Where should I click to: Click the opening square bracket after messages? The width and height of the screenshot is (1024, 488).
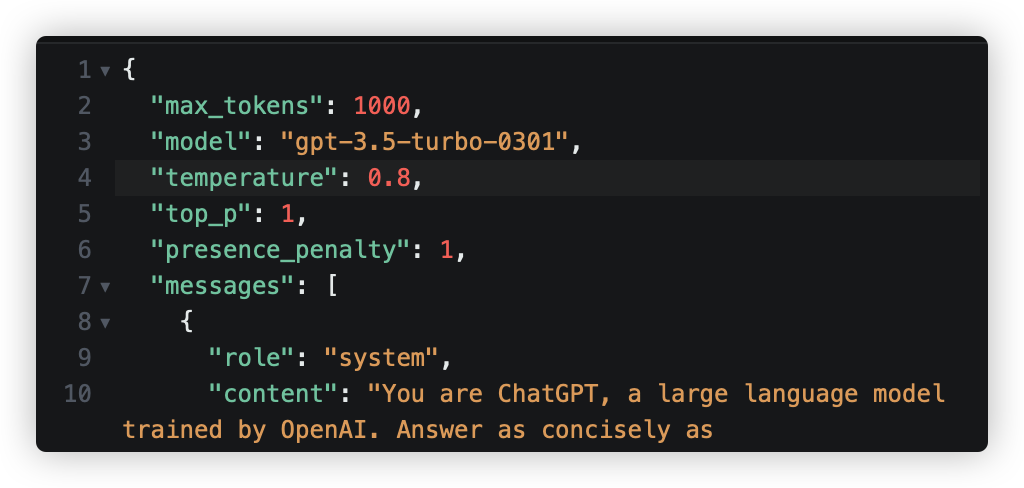pos(332,285)
